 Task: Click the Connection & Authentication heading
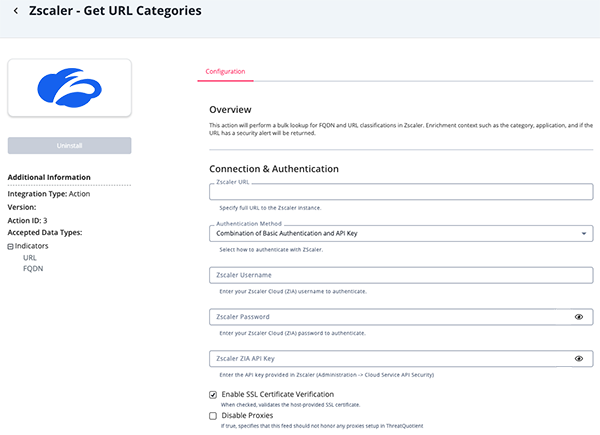click(274, 169)
